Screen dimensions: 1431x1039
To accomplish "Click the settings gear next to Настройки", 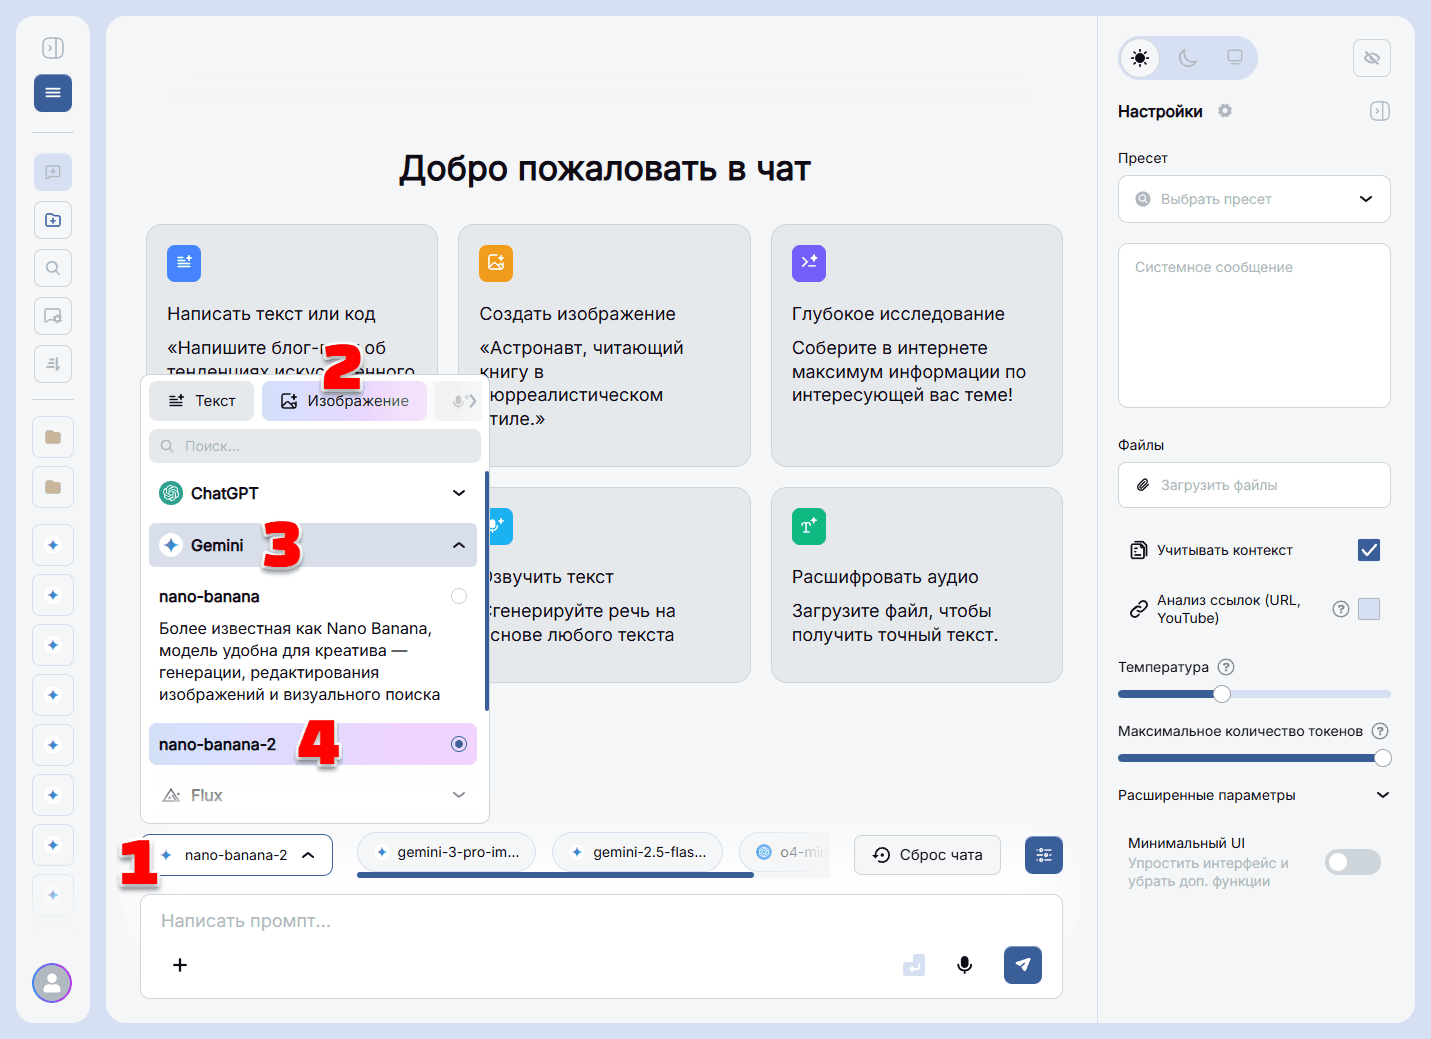I will 1224,111.
